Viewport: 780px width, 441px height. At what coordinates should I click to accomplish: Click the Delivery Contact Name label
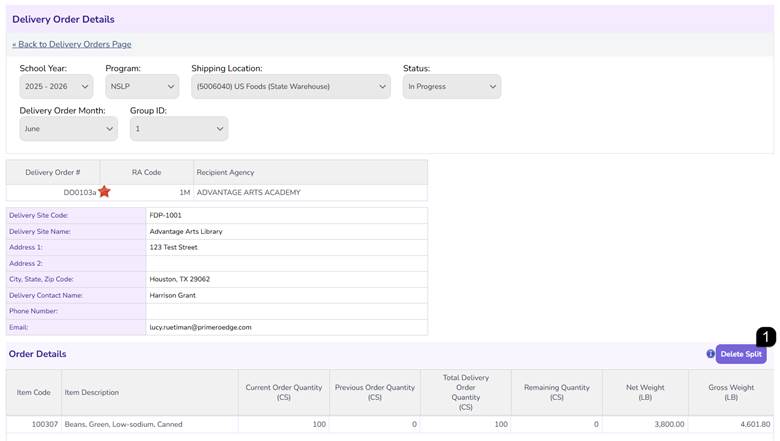46,295
